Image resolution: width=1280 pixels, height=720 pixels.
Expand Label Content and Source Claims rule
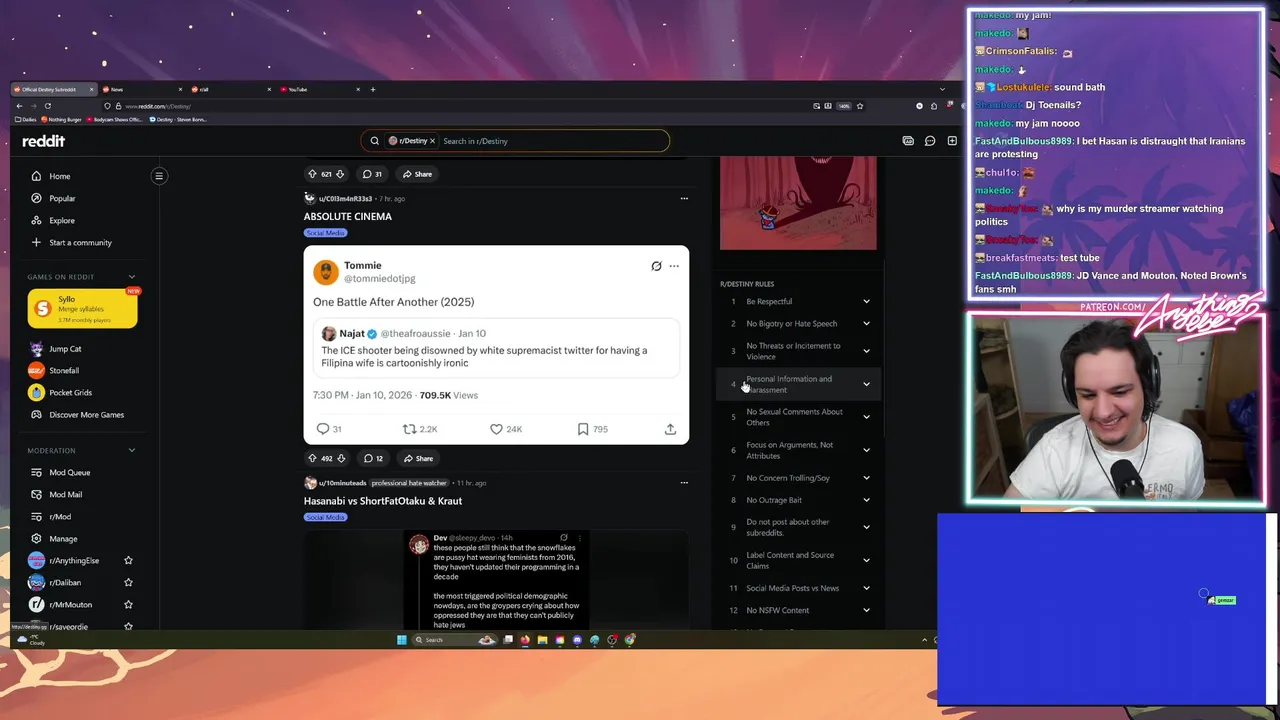[x=866, y=560]
